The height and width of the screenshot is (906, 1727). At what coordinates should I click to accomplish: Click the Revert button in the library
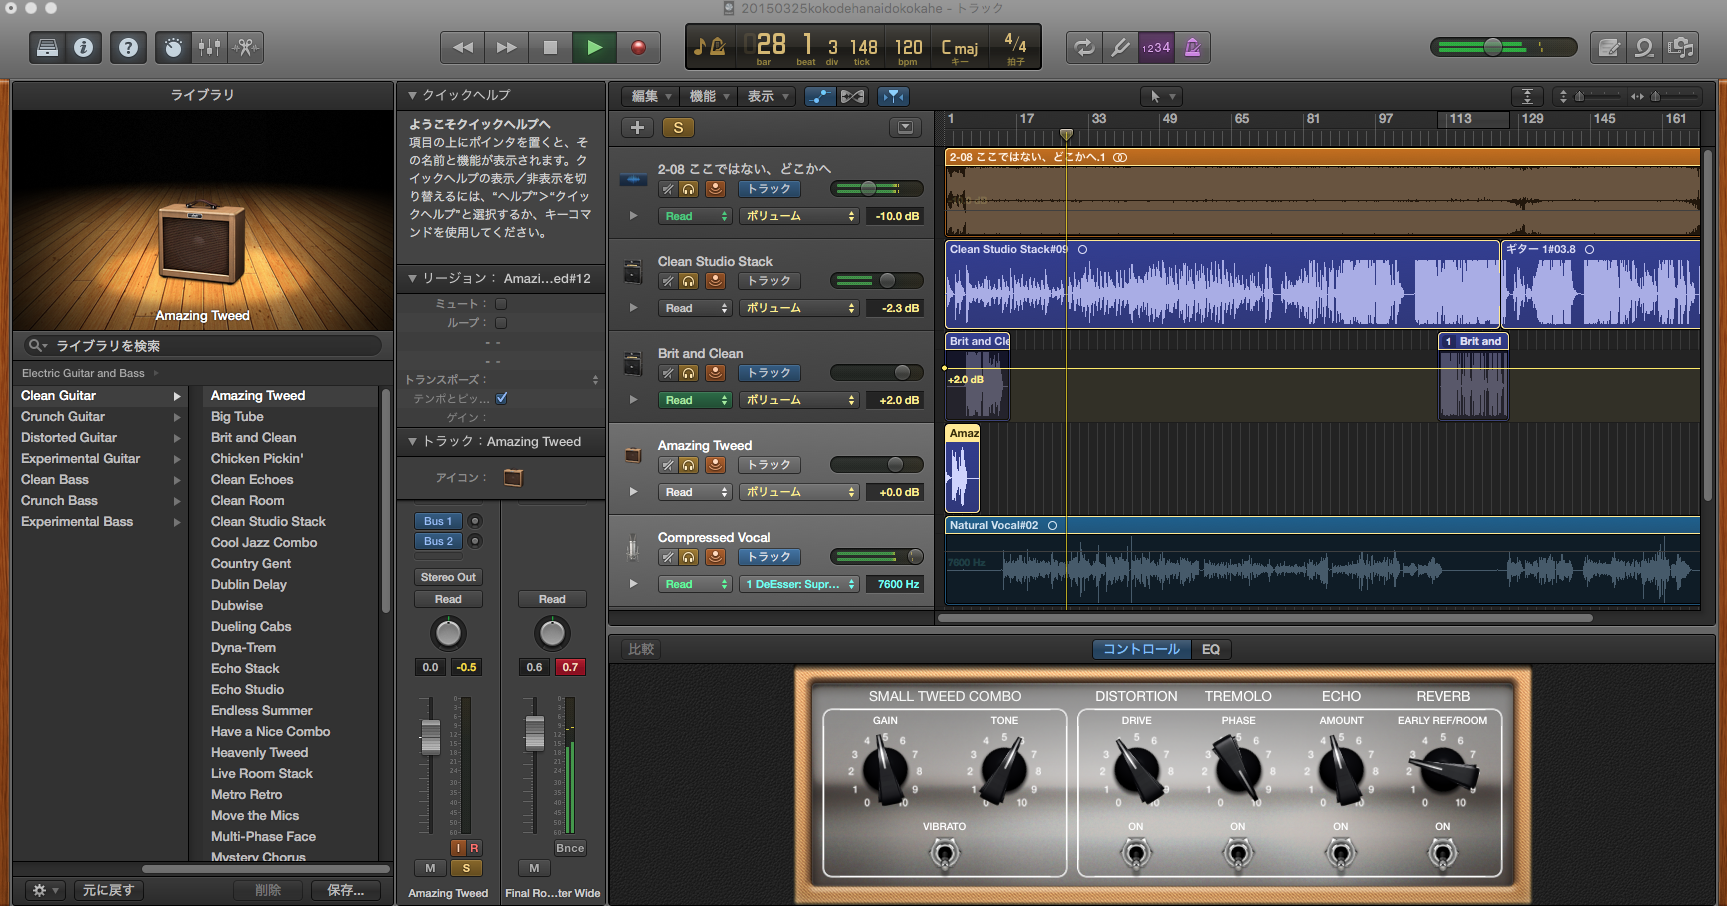(108, 890)
